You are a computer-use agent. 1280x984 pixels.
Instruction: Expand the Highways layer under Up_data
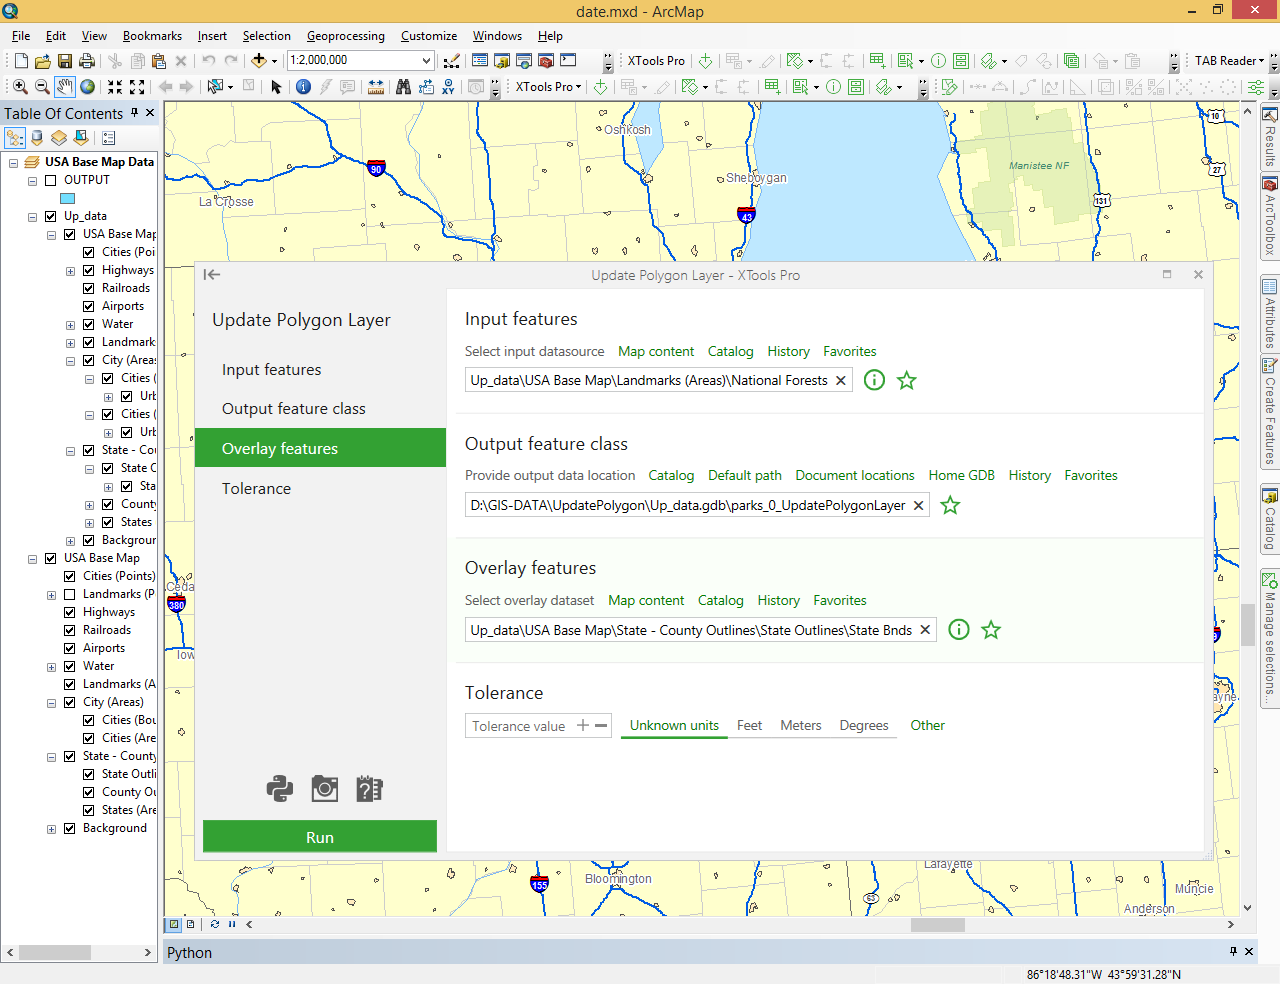(70, 271)
